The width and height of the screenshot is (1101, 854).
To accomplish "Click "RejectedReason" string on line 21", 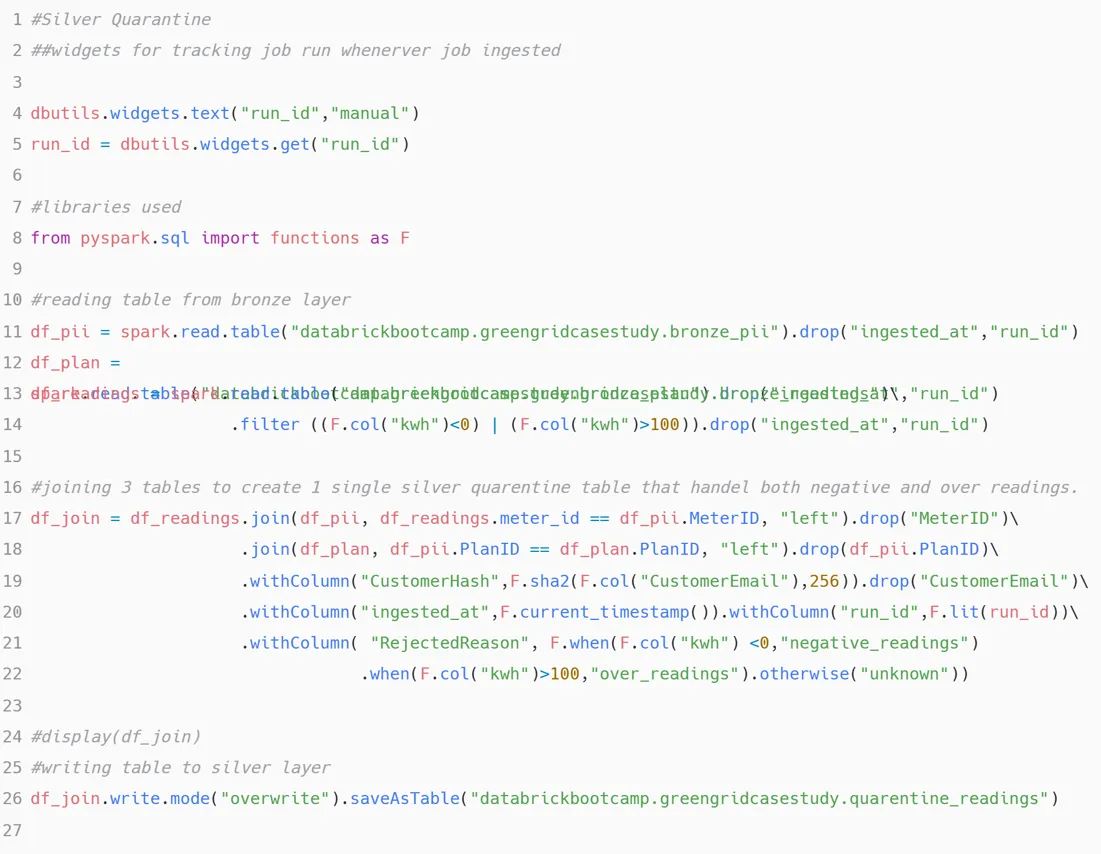I will [449, 643].
